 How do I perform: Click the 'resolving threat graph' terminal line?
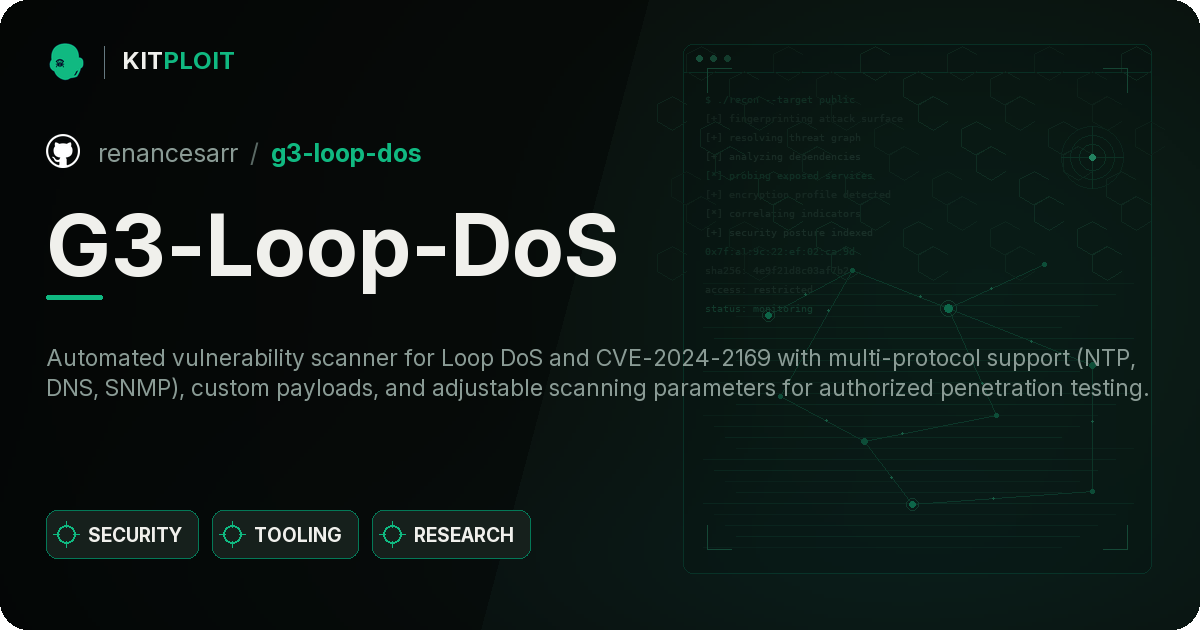(x=783, y=137)
